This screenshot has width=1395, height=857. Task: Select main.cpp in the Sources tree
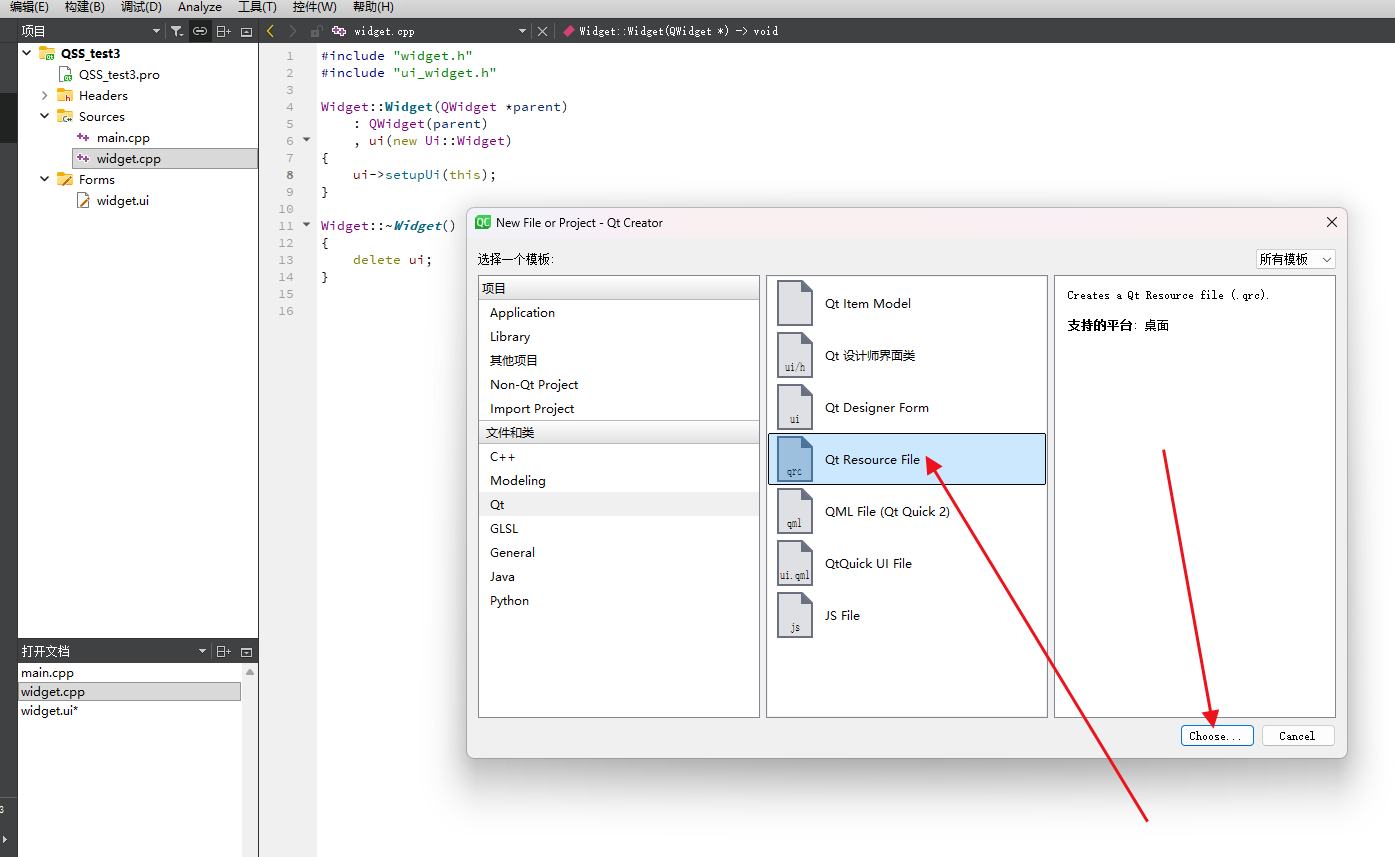coord(123,138)
